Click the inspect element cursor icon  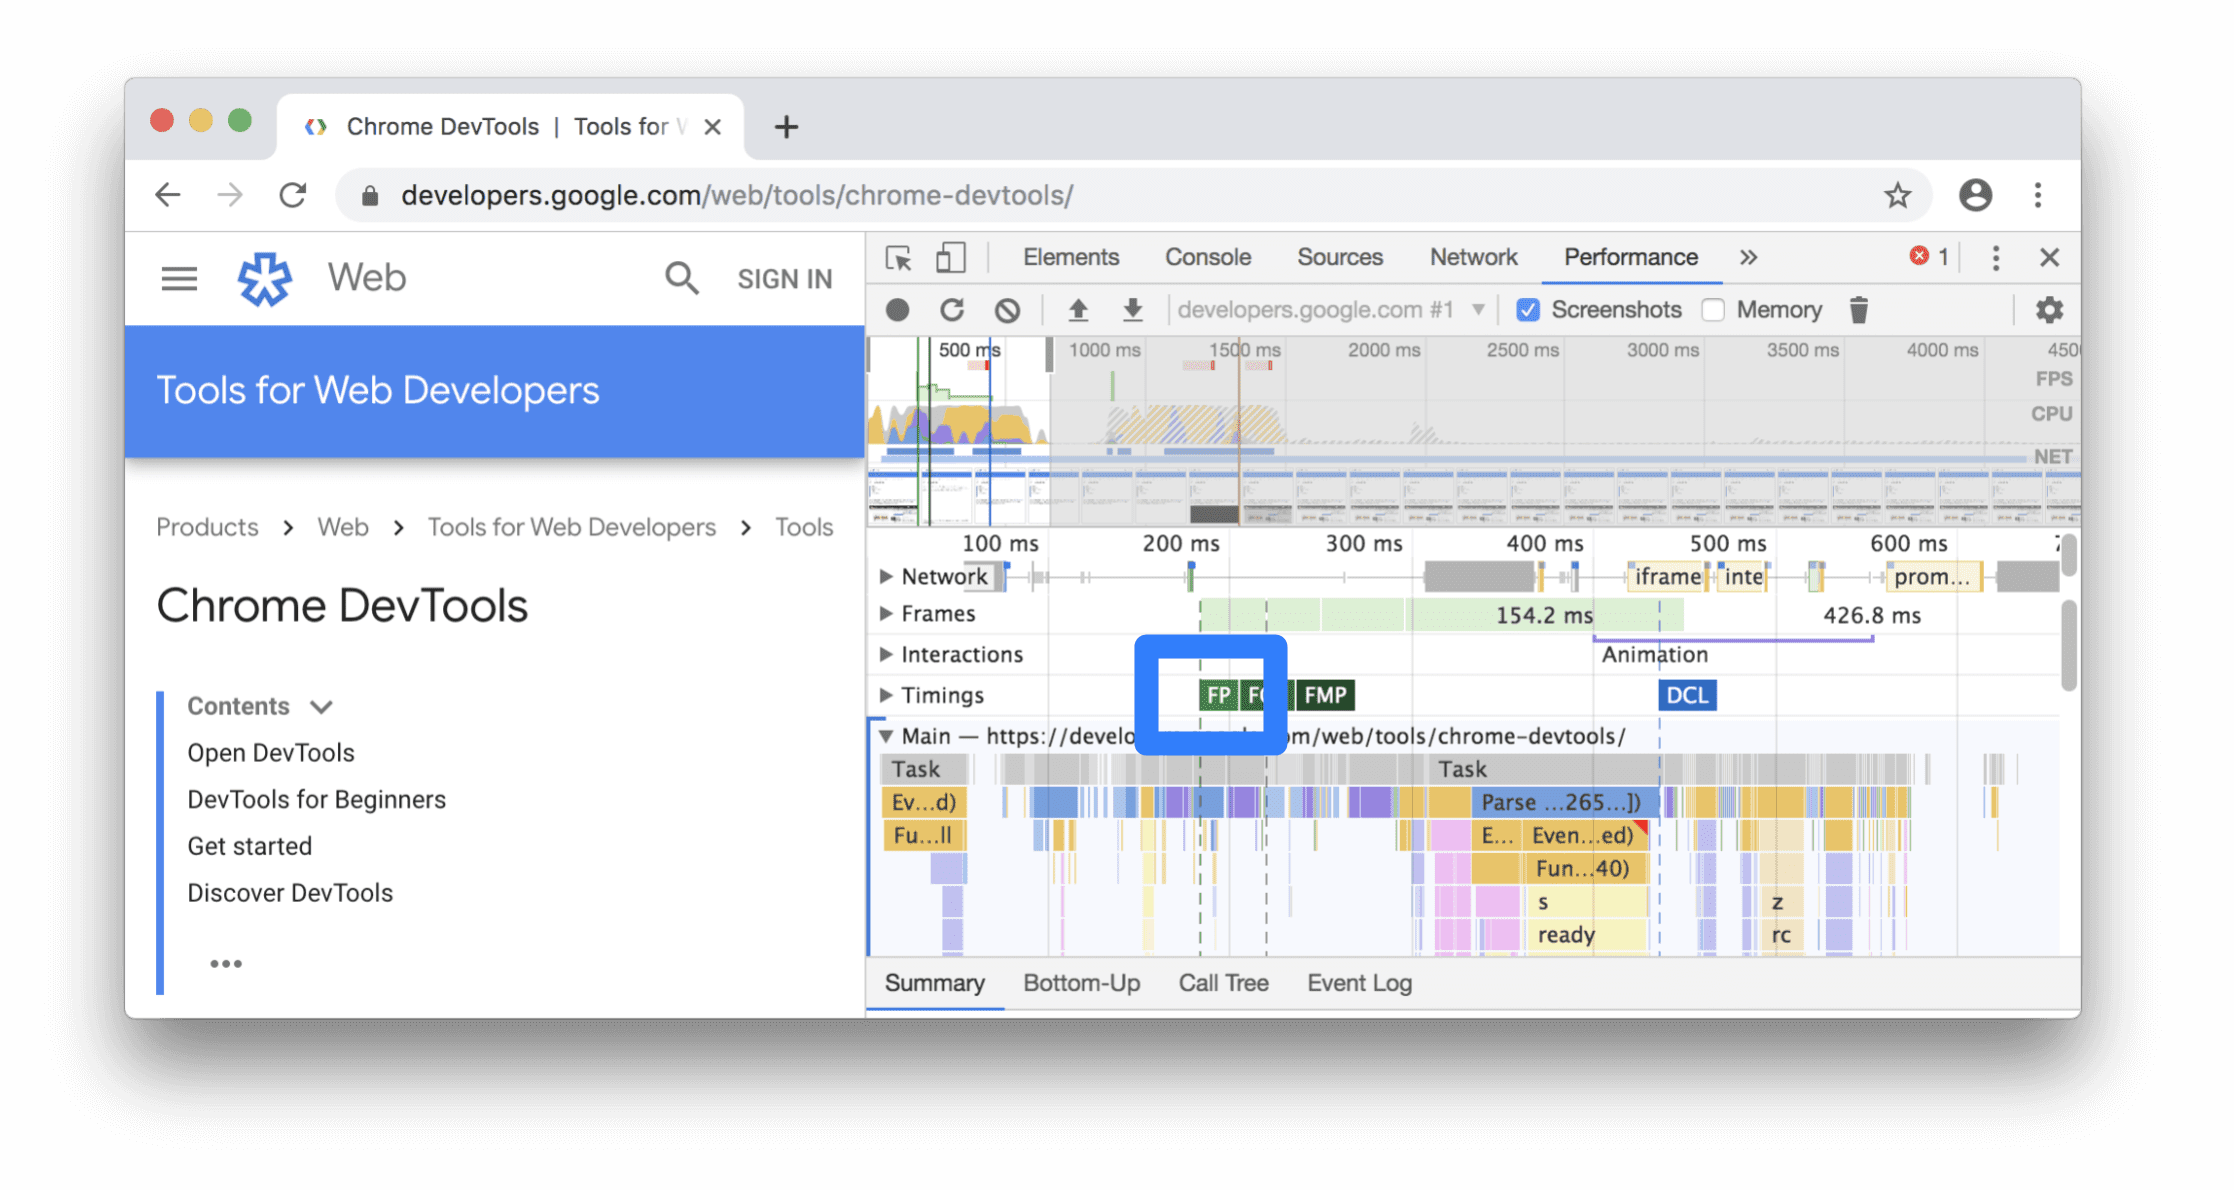pyautogui.click(x=897, y=256)
